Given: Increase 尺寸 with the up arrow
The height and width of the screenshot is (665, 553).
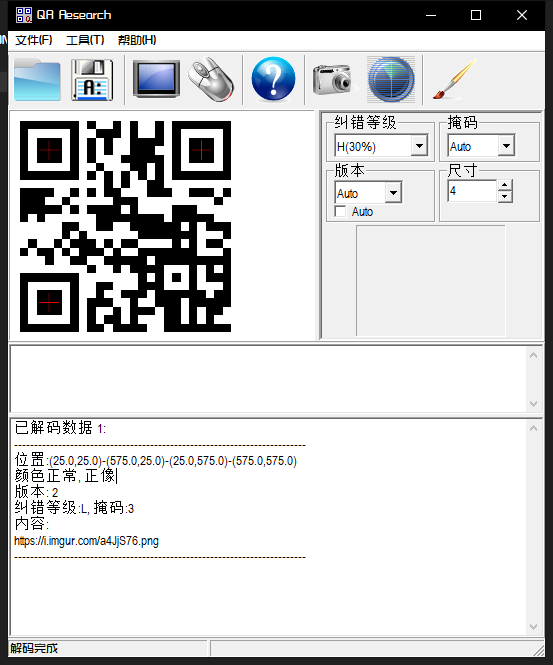Looking at the screenshot, I should (x=505, y=185).
